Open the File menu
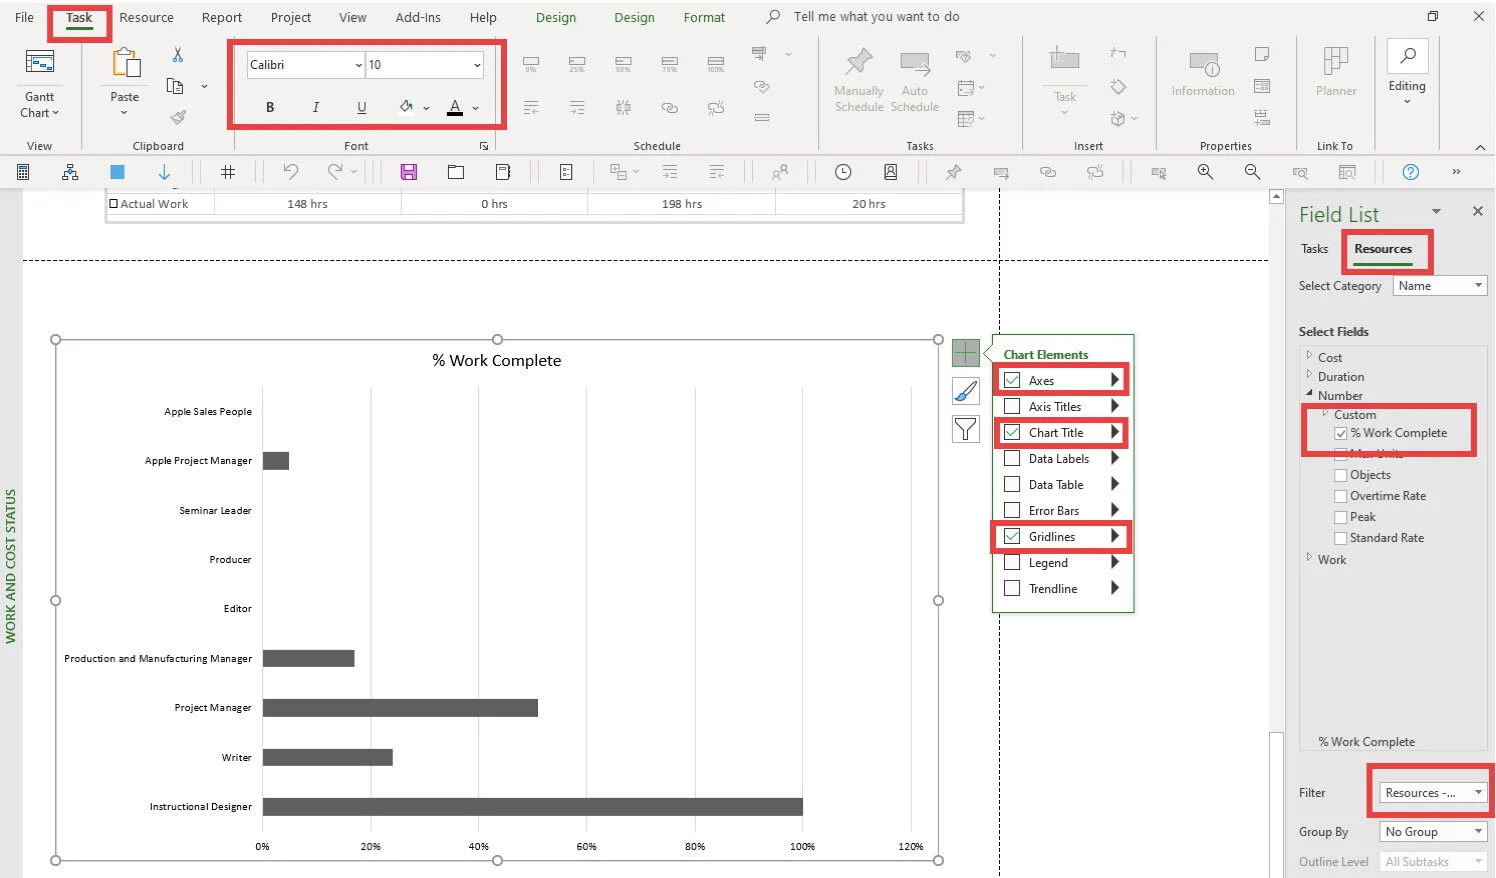The image size is (1496, 878). 24,17
